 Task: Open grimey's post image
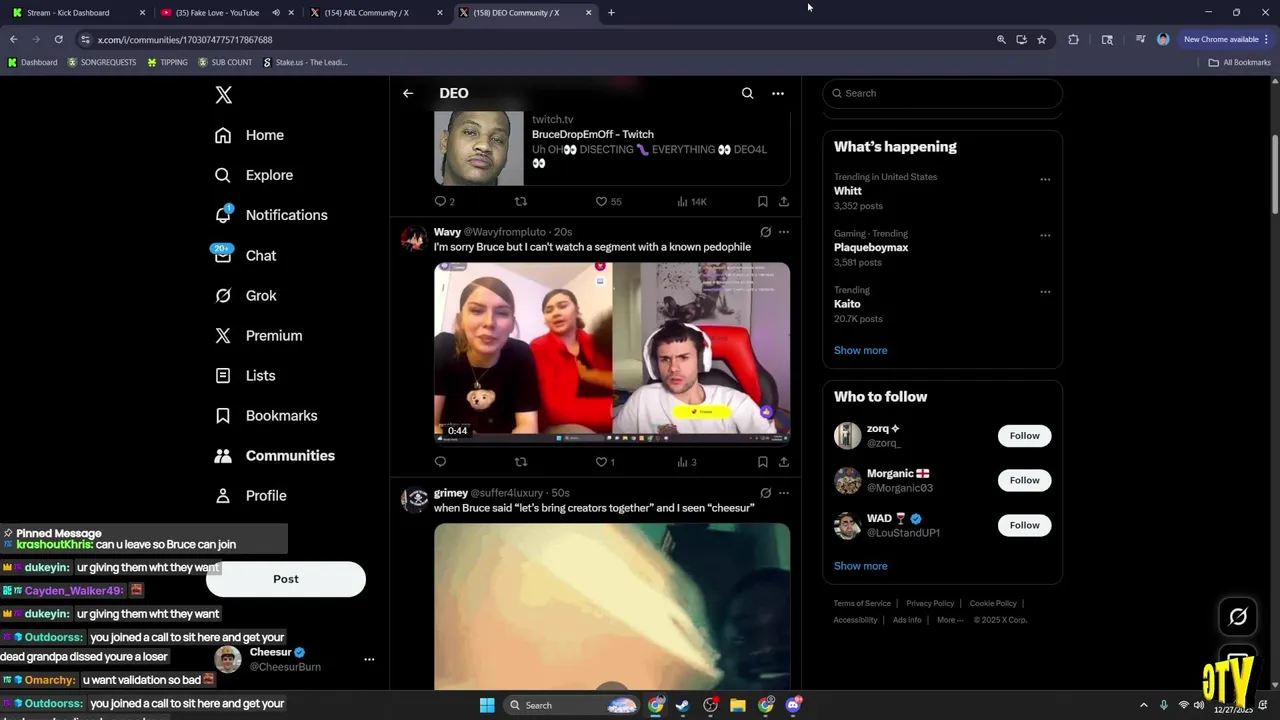coord(612,606)
